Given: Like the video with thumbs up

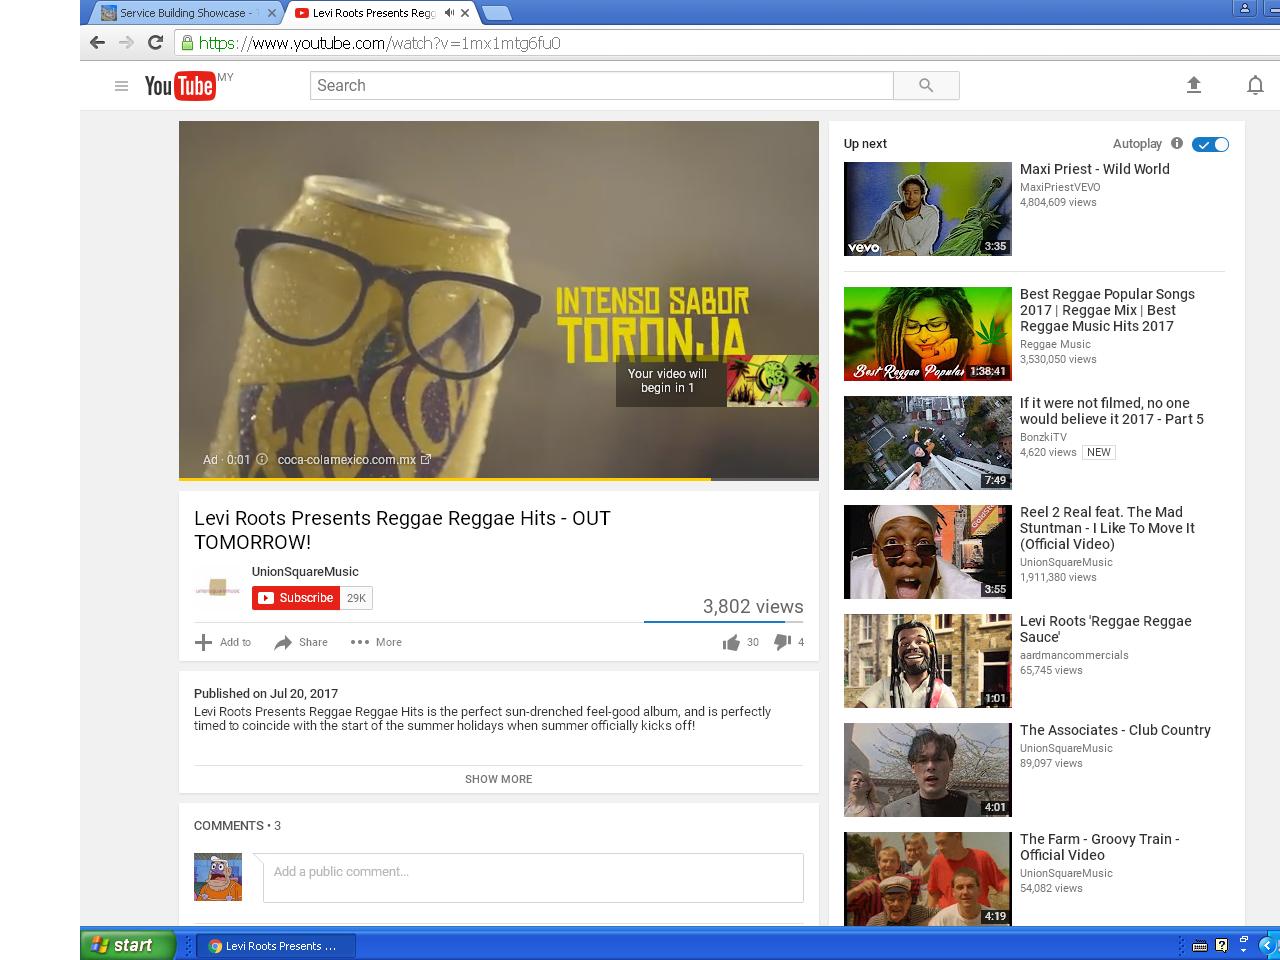Looking at the screenshot, I should point(731,642).
